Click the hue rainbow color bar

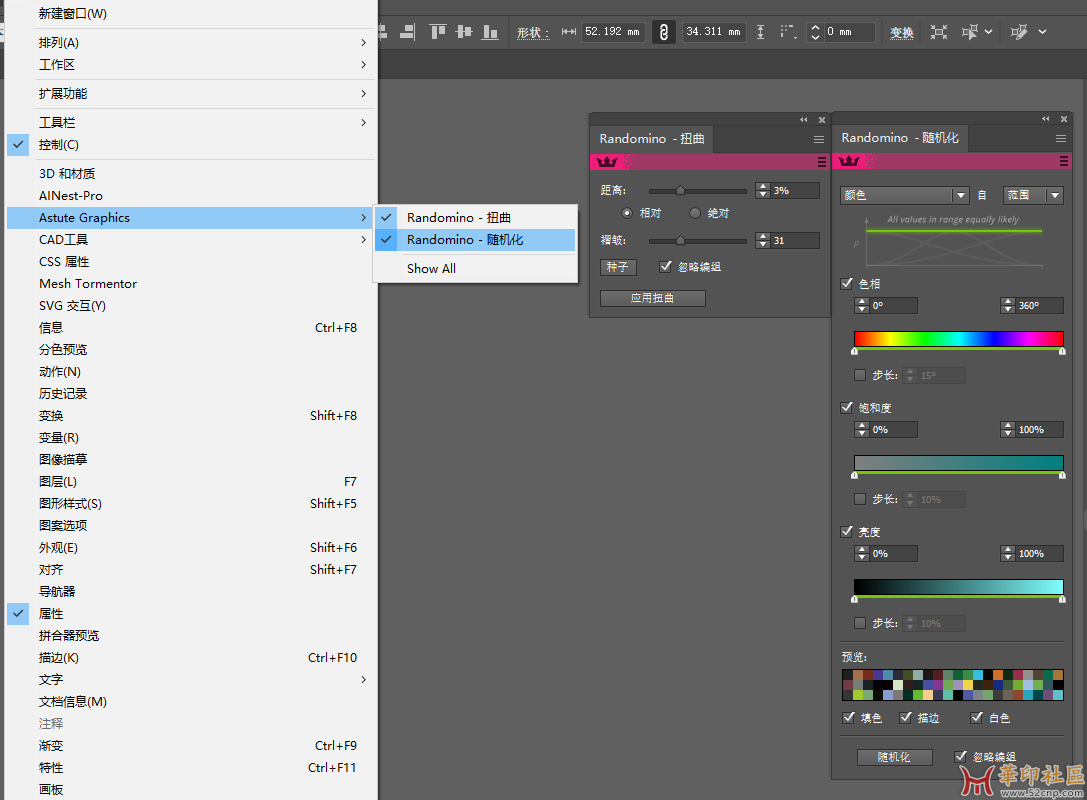coord(959,338)
